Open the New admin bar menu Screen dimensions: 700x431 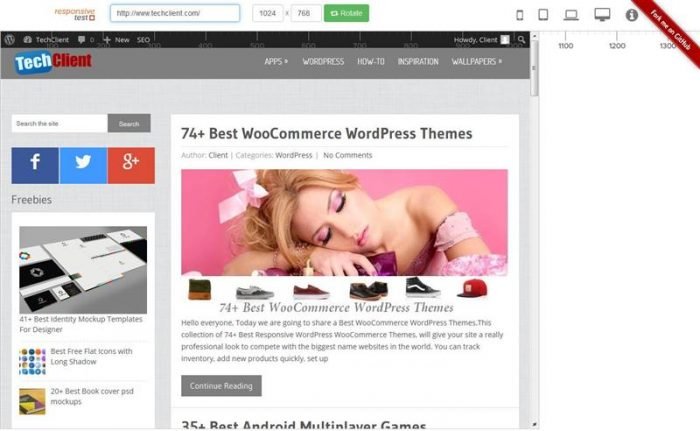[x=117, y=40]
